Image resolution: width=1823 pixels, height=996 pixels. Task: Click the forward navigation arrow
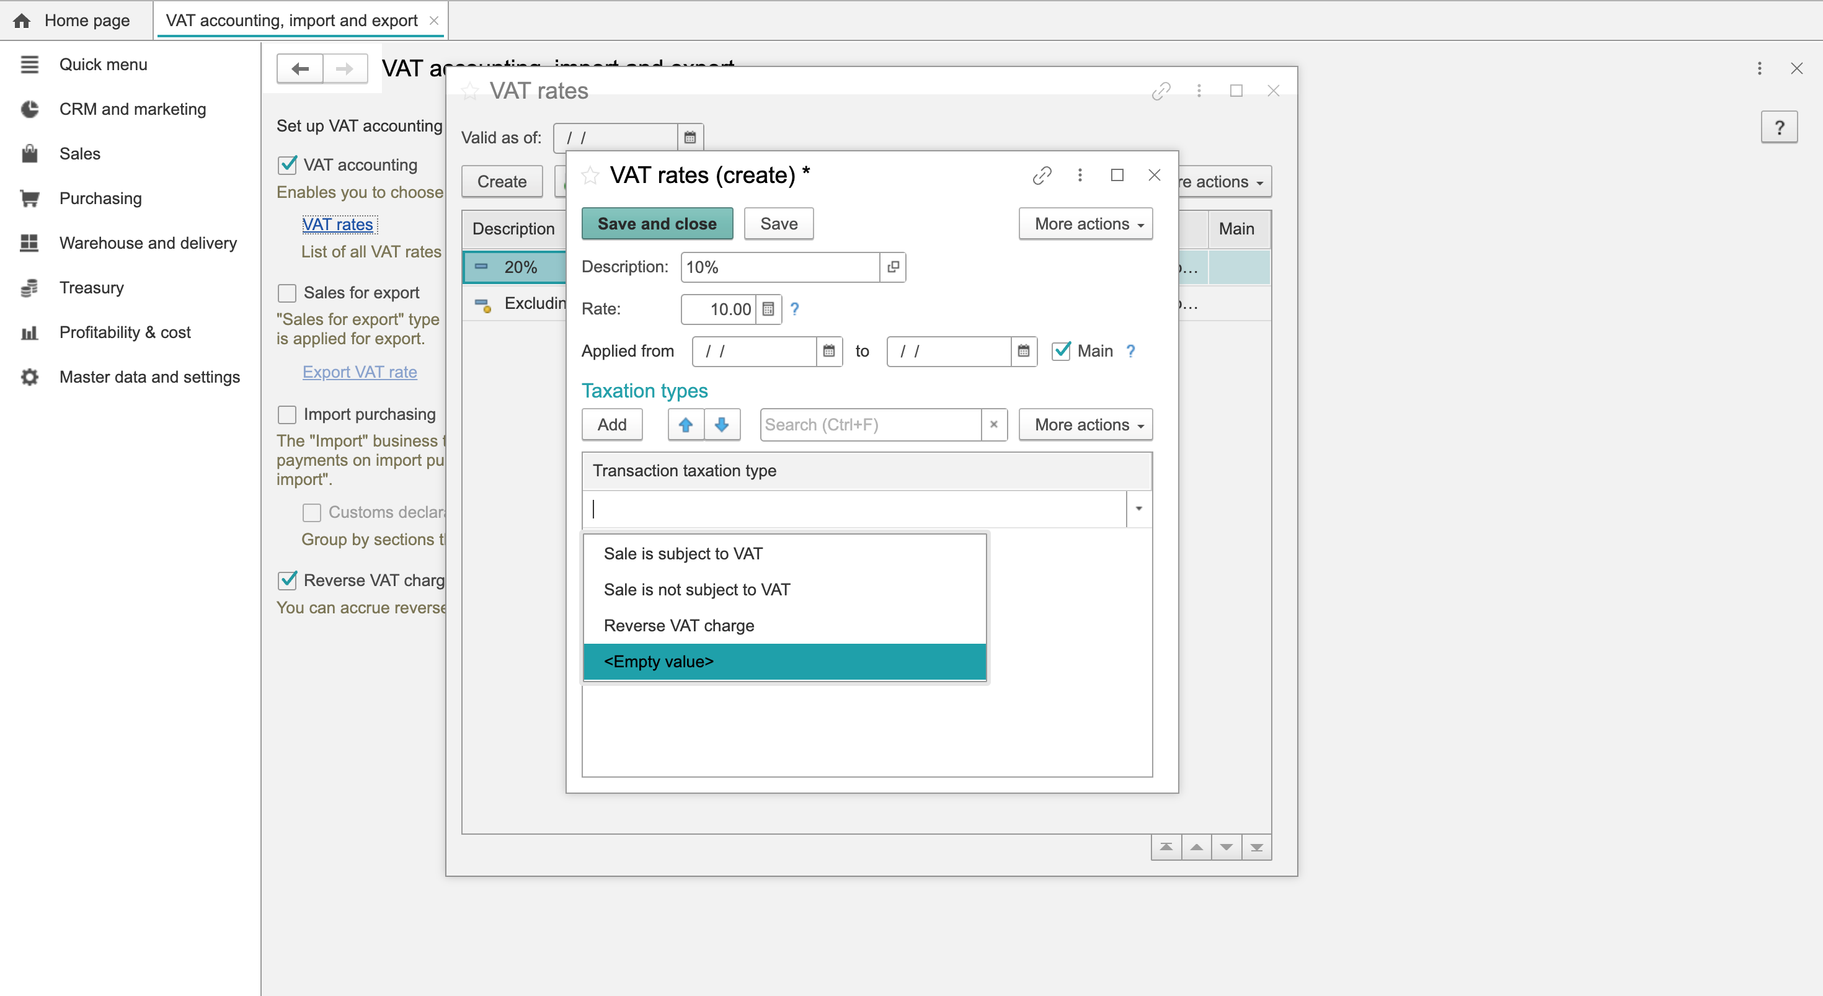(x=344, y=68)
